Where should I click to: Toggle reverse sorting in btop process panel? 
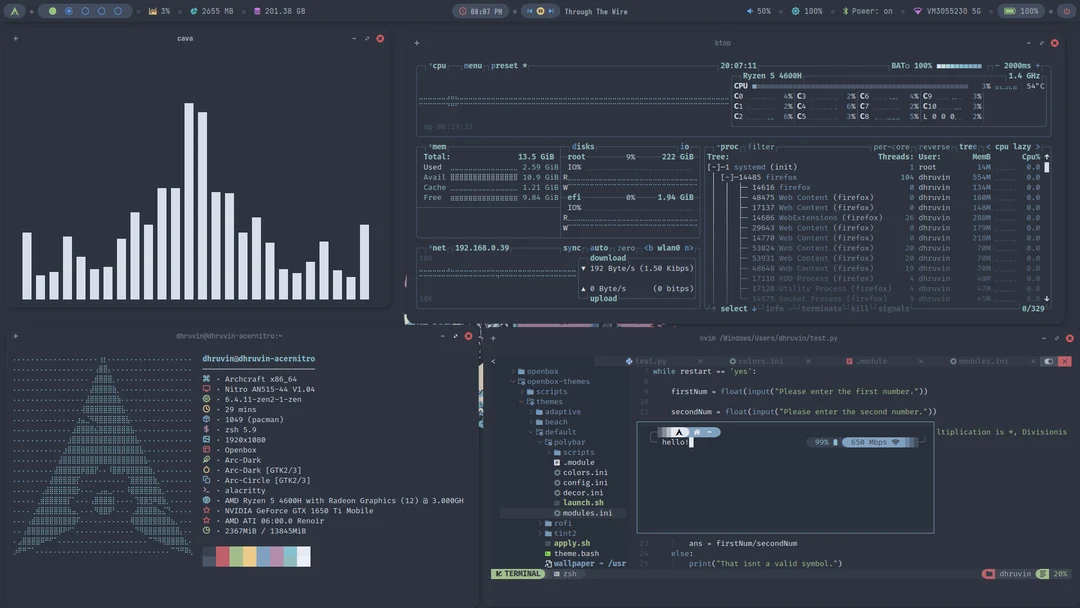(x=936, y=146)
